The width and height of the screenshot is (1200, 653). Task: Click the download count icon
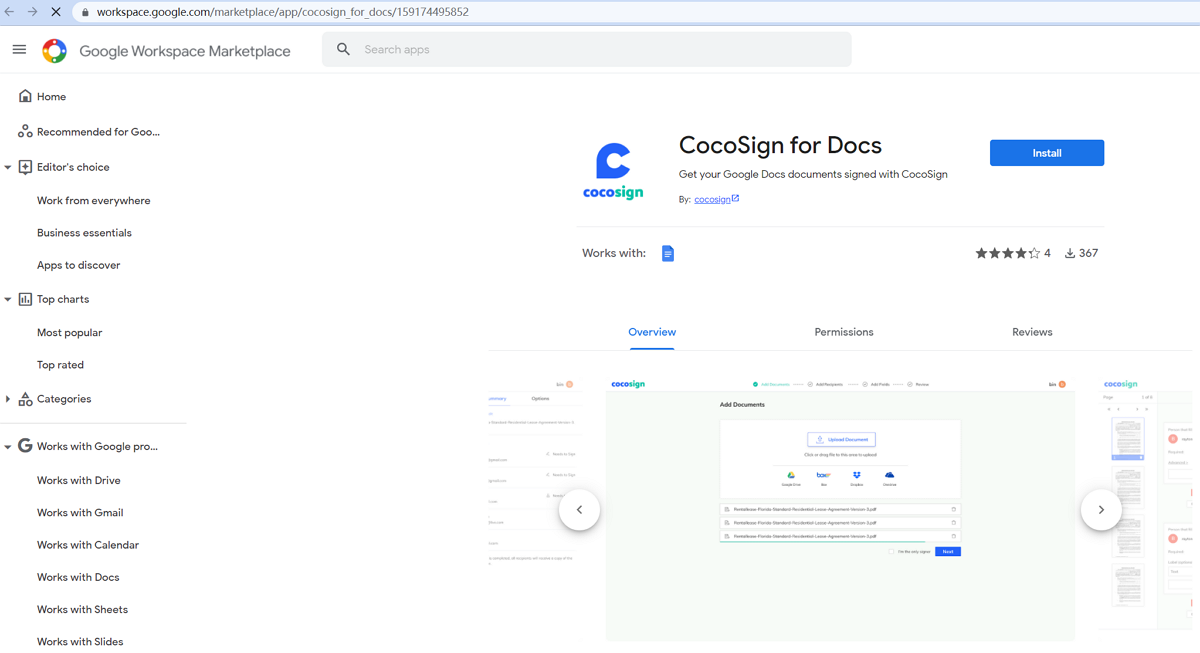[x=1069, y=253]
